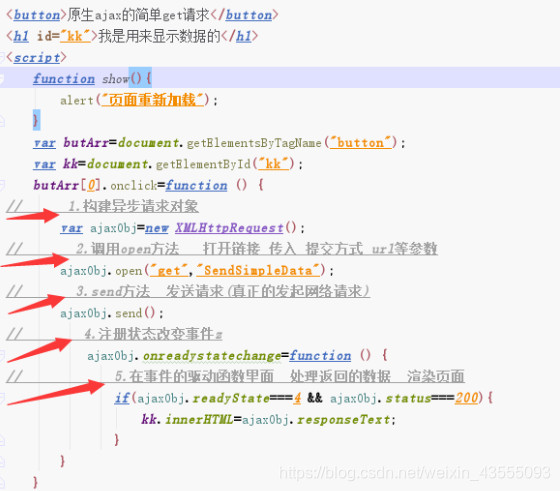Click the onclick property
The image size is (560, 491).
(133, 186)
